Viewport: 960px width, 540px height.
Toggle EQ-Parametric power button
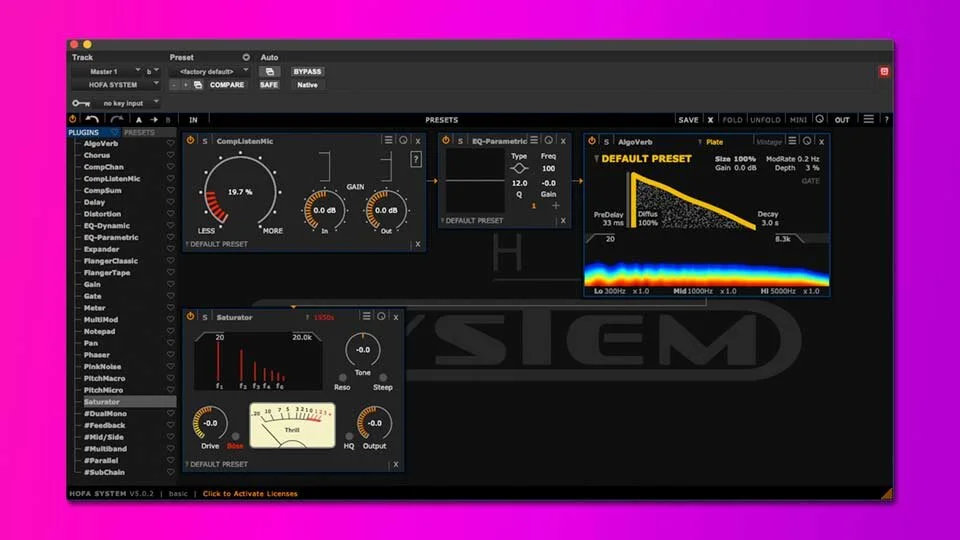446,140
